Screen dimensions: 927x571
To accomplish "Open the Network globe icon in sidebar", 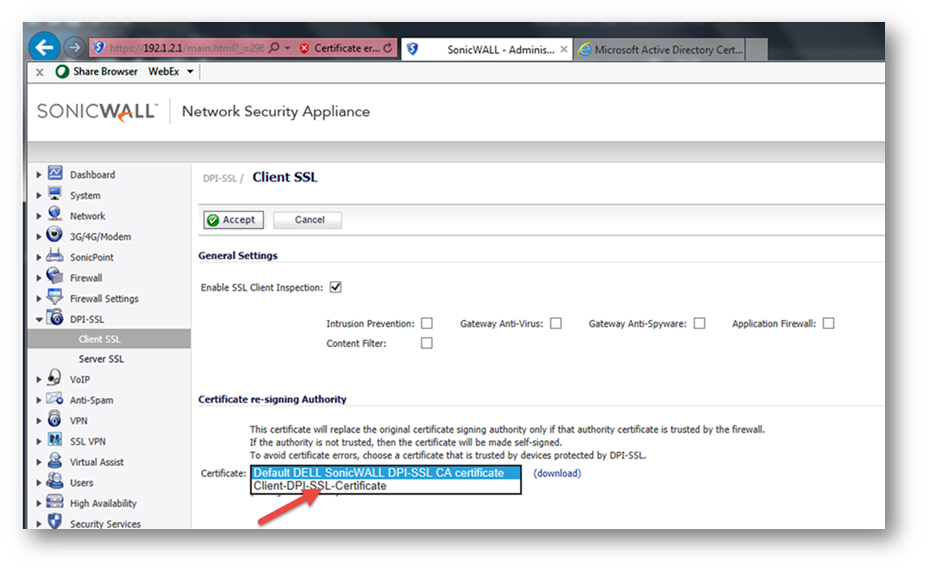I will (55, 214).
